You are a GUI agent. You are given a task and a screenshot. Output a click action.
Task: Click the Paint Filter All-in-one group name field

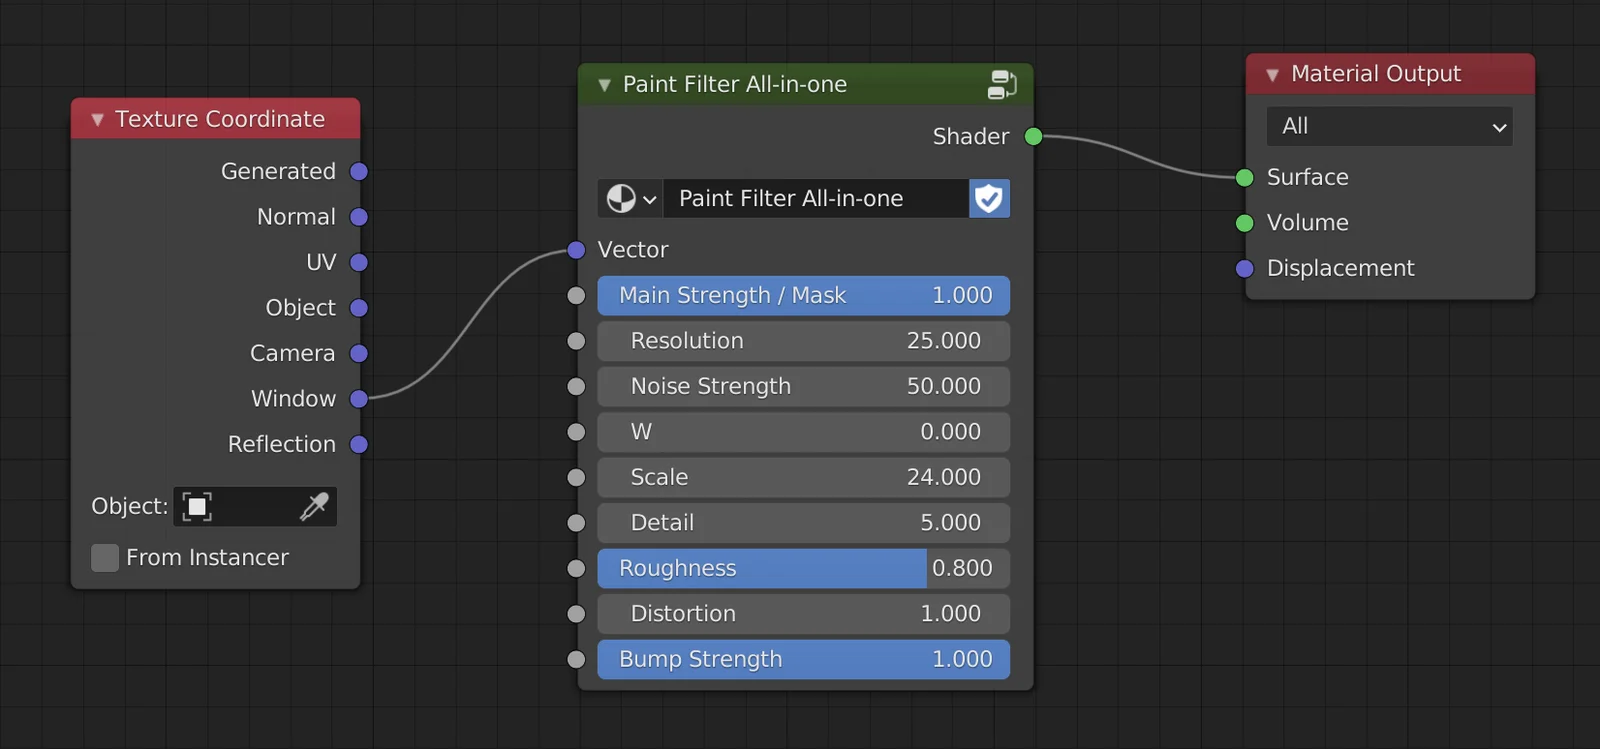click(x=816, y=198)
